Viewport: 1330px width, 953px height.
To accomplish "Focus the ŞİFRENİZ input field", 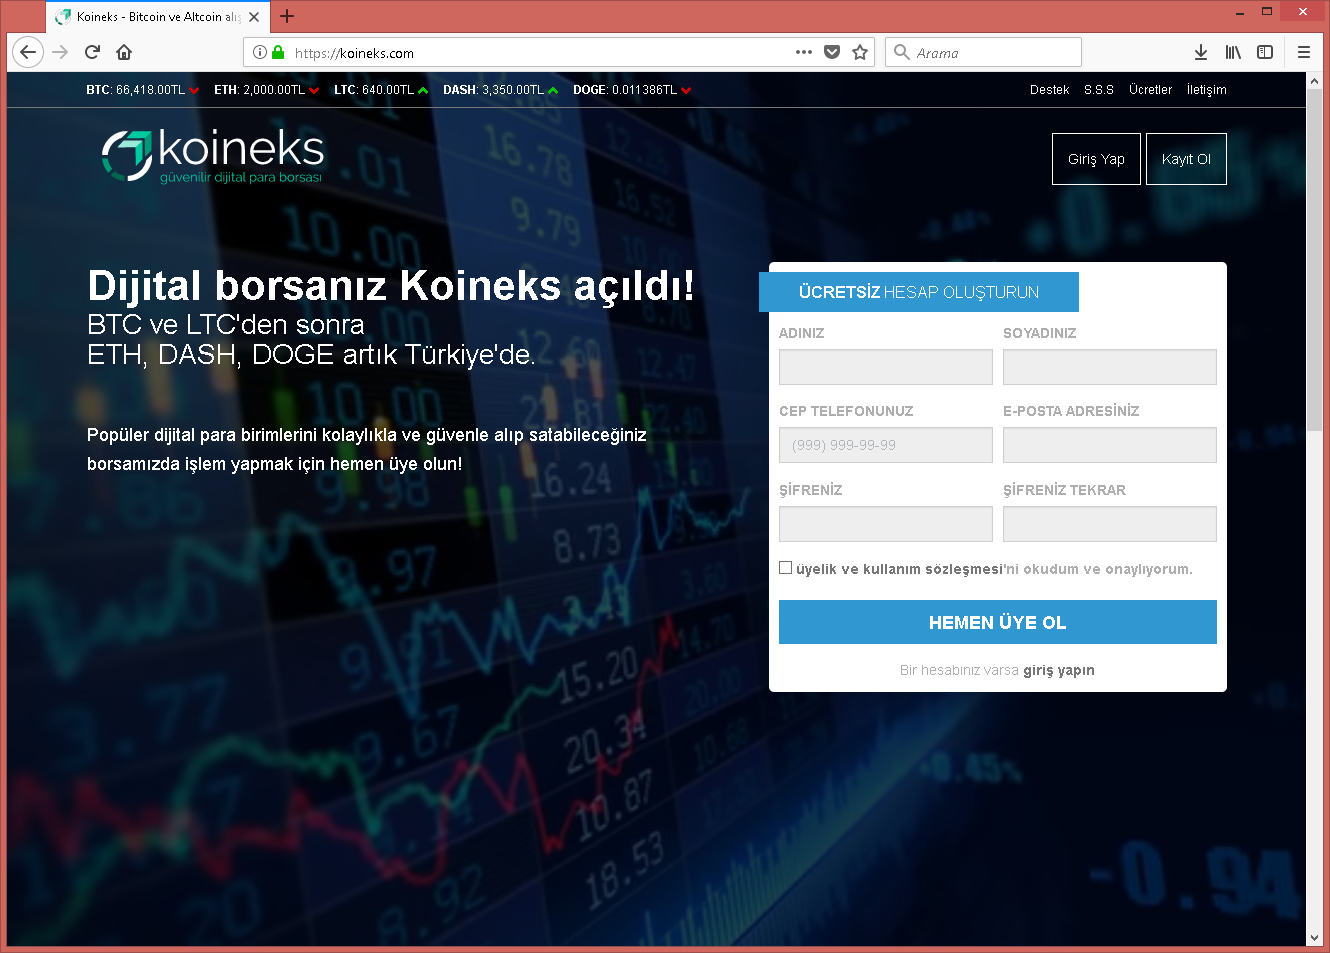I will 886,524.
